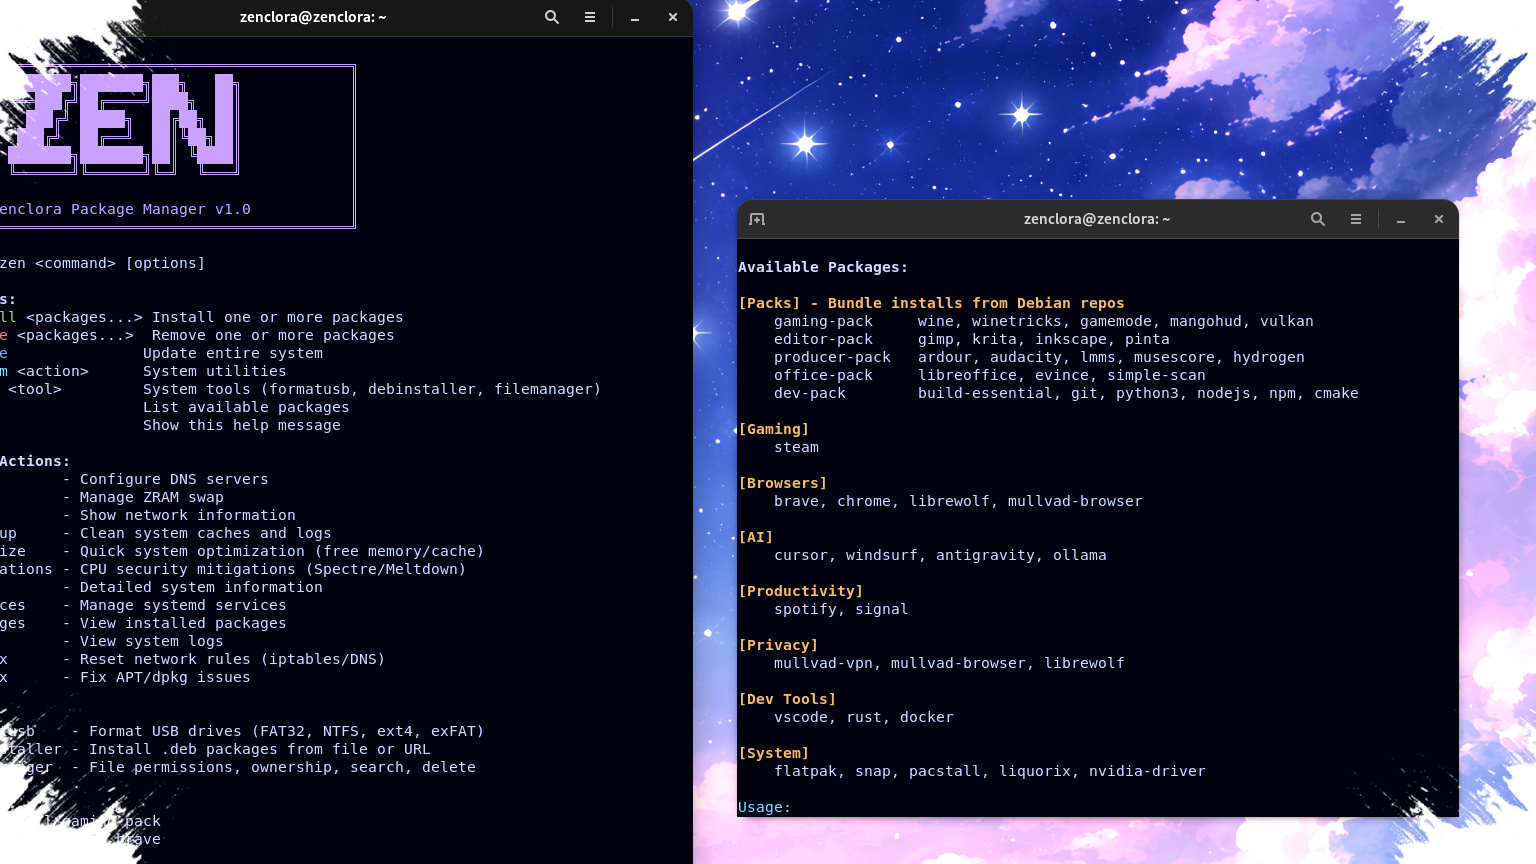
Task: Click the left terminal's title bar text
Action: pyautogui.click(x=312, y=17)
